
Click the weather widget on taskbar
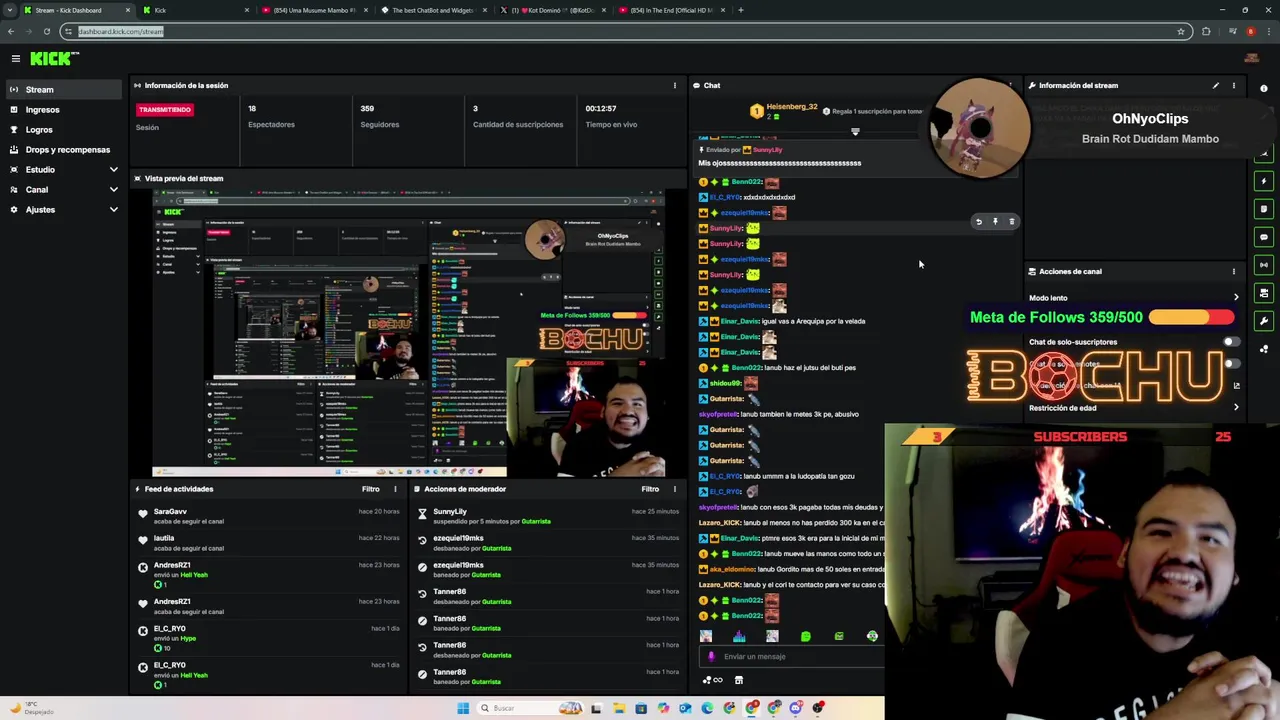point(32,708)
